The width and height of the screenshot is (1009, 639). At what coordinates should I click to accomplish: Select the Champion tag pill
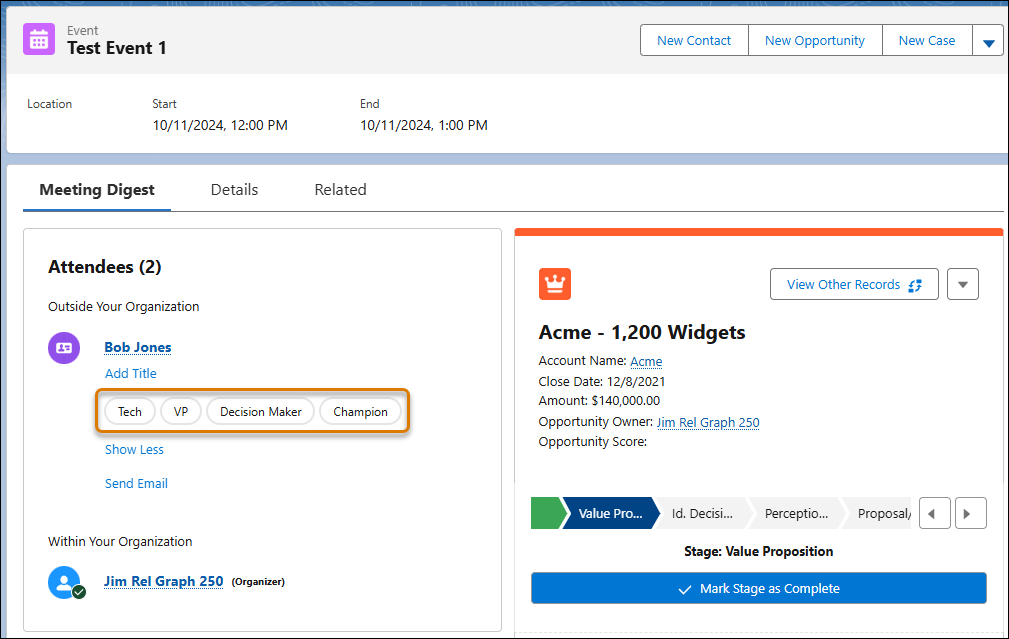coord(360,412)
